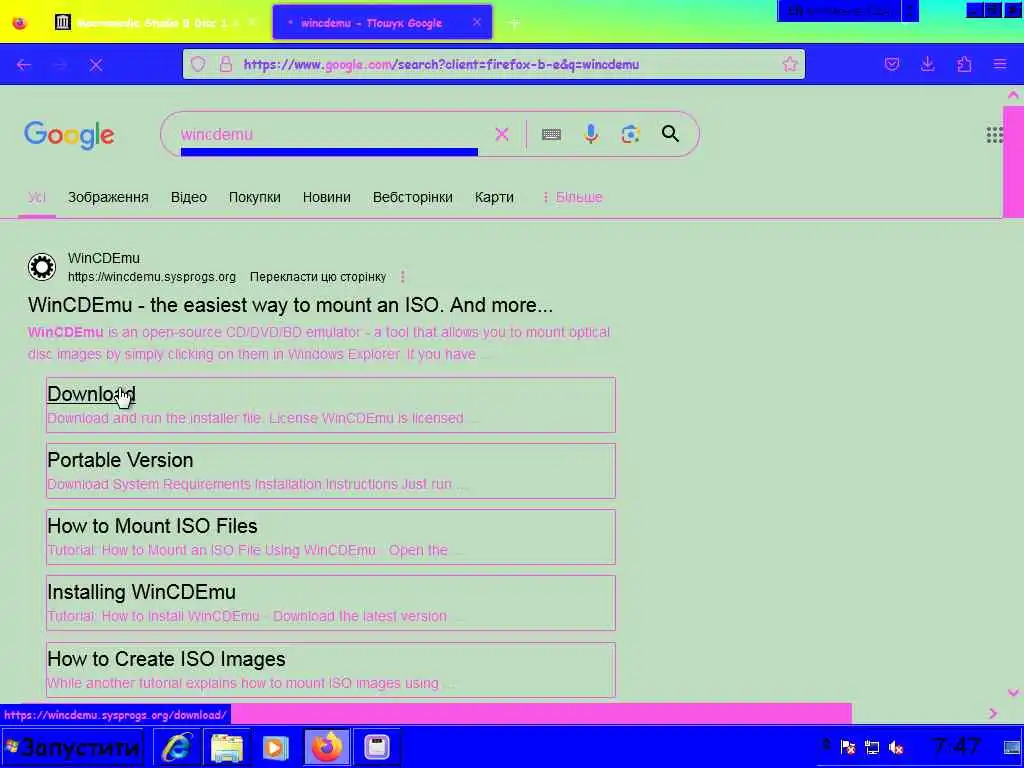Open the Зображення results tab

(x=108, y=197)
